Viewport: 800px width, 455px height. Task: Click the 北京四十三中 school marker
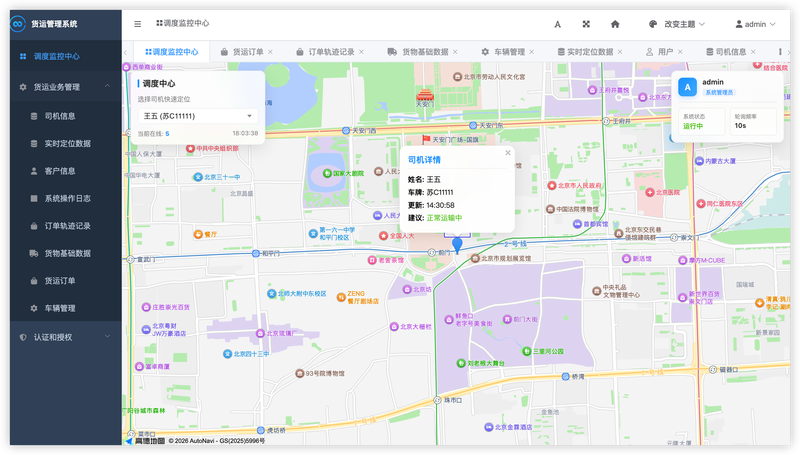pyautogui.click(x=228, y=353)
